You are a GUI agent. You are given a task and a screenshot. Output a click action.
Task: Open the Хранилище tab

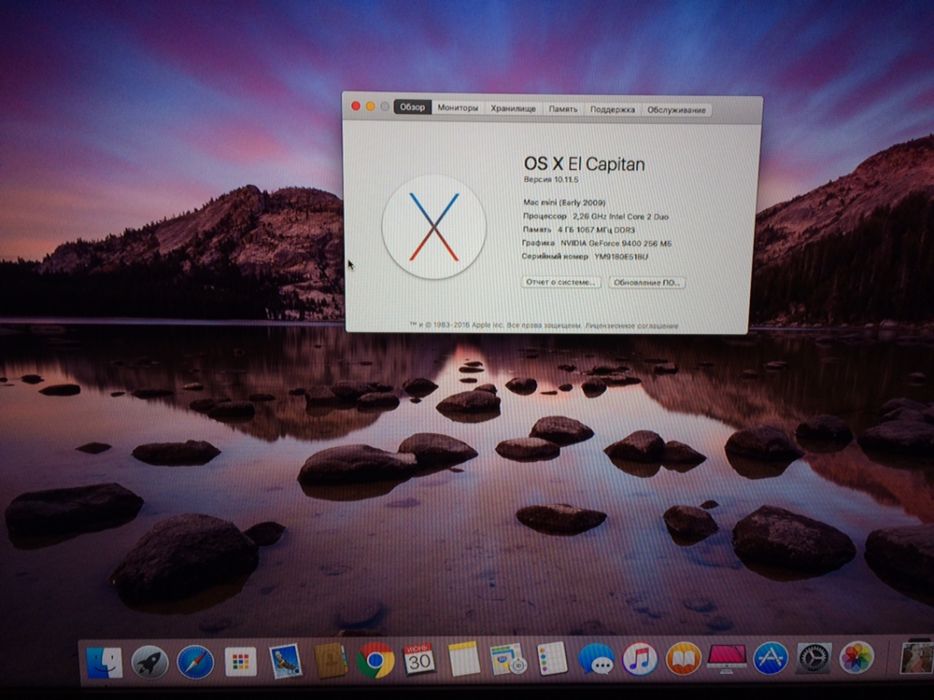click(x=513, y=108)
